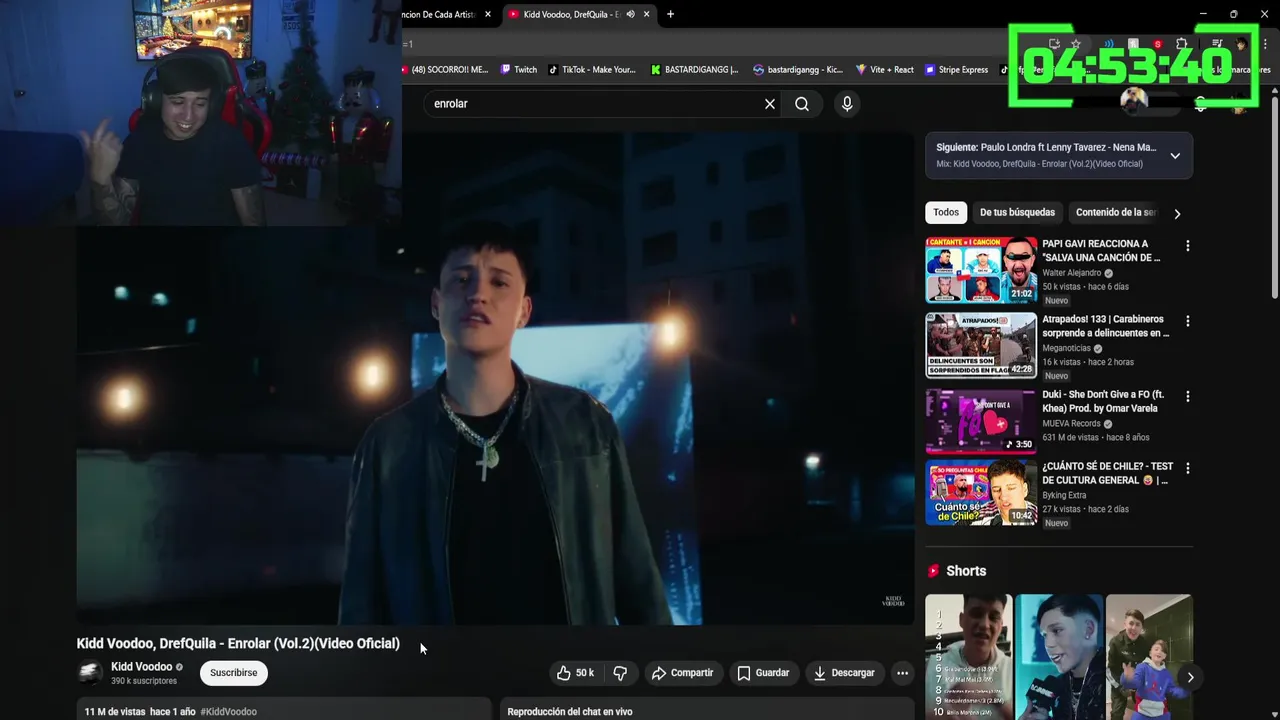Open options for PAPI GAVI REACCIONA video
This screenshot has height=720, width=1280.
(1188, 246)
